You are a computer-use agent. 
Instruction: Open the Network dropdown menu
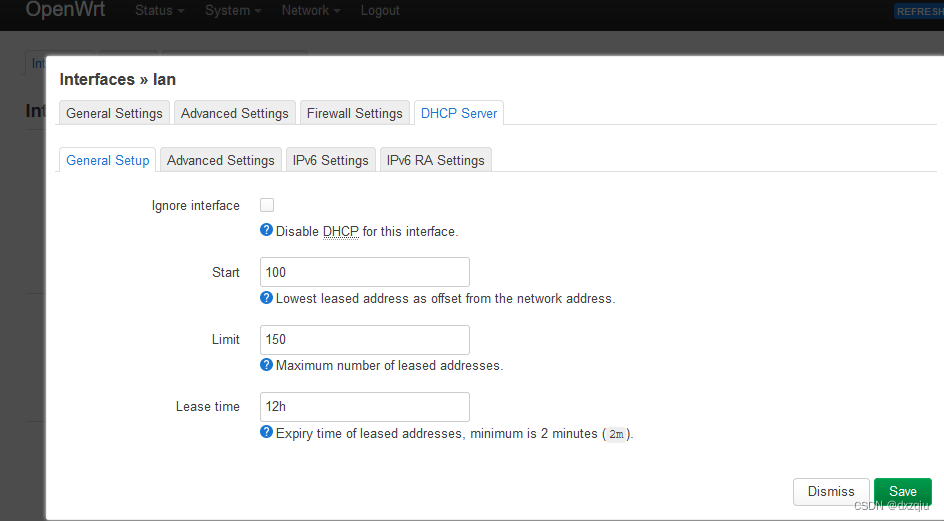[x=311, y=10]
